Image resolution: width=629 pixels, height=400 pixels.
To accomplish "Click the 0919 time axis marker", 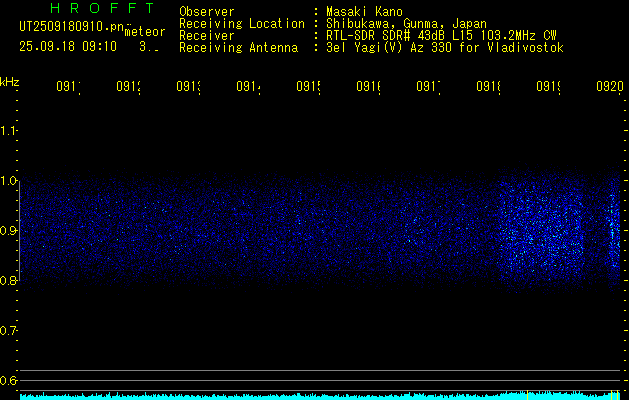I will click(549, 87).
